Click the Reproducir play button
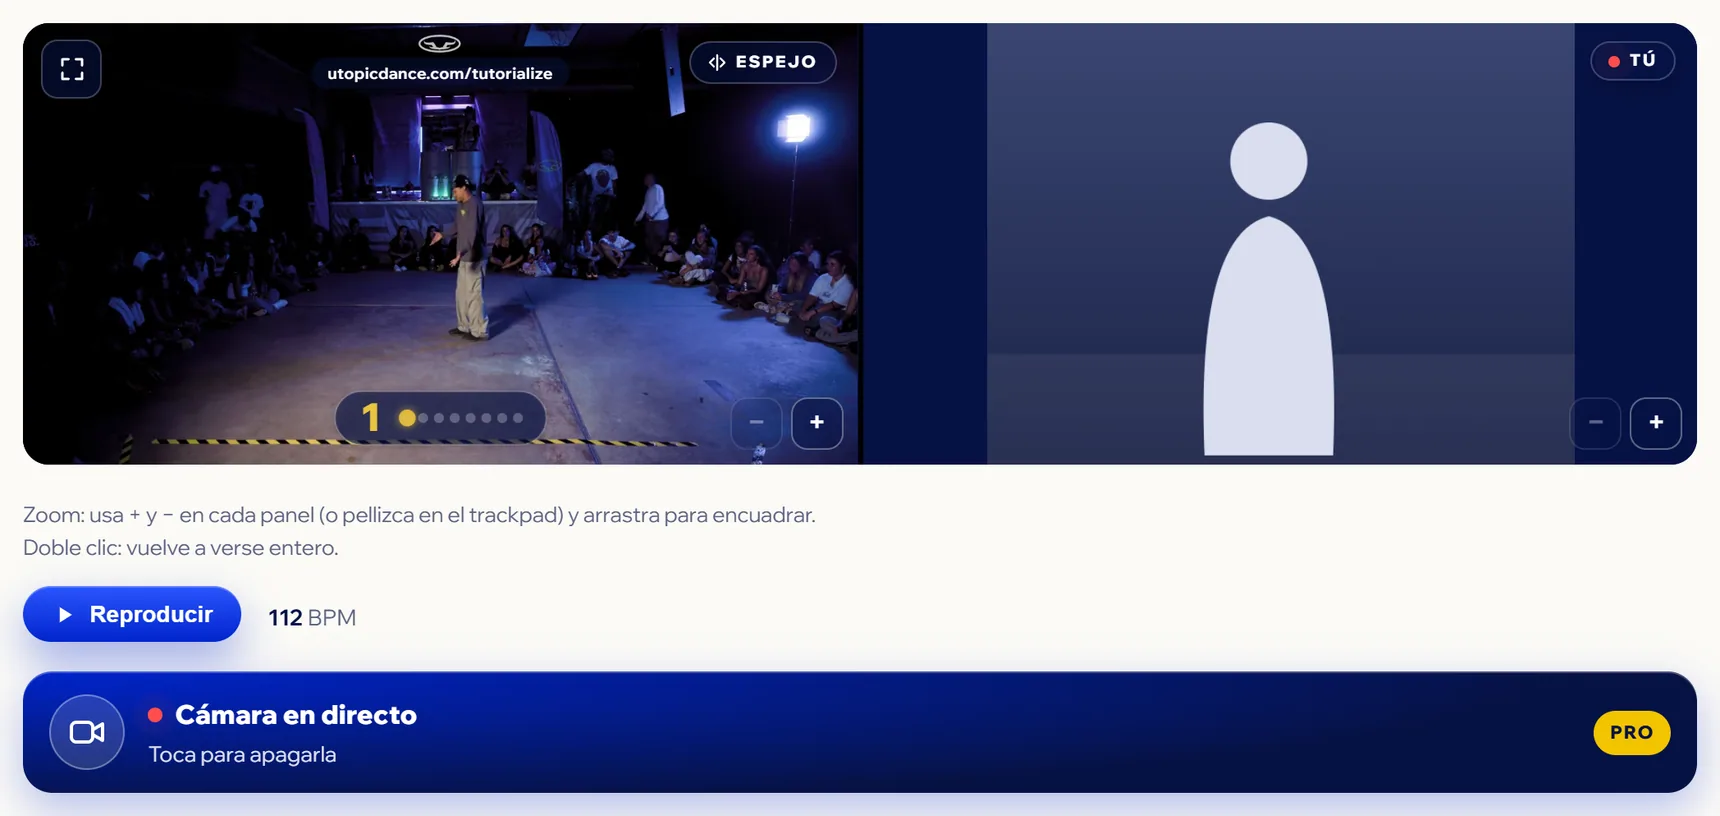The height and width of the screenshot is (816, 1720). [x=132, y=614]
